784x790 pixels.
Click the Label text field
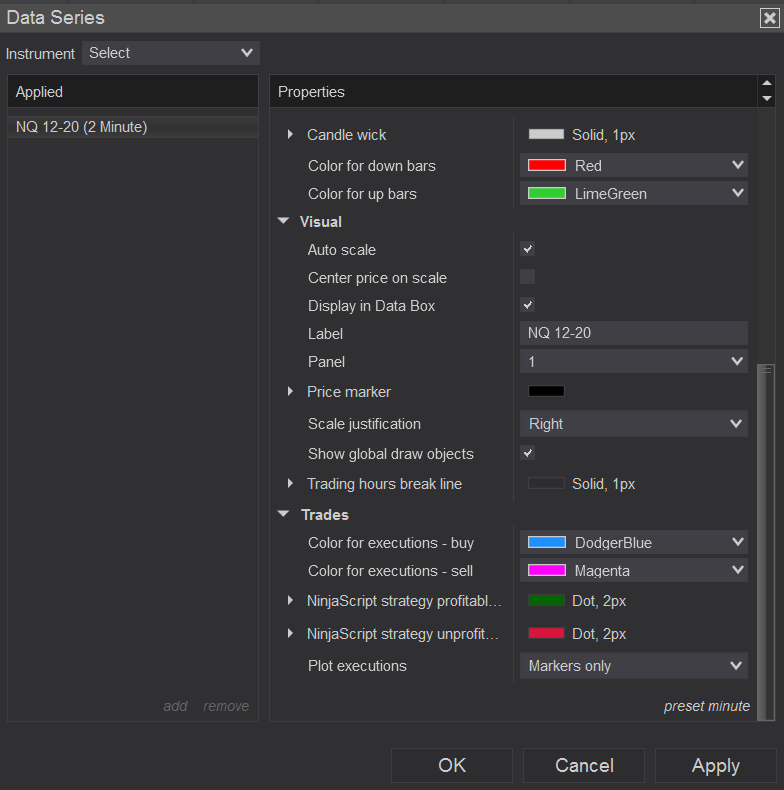634,333
